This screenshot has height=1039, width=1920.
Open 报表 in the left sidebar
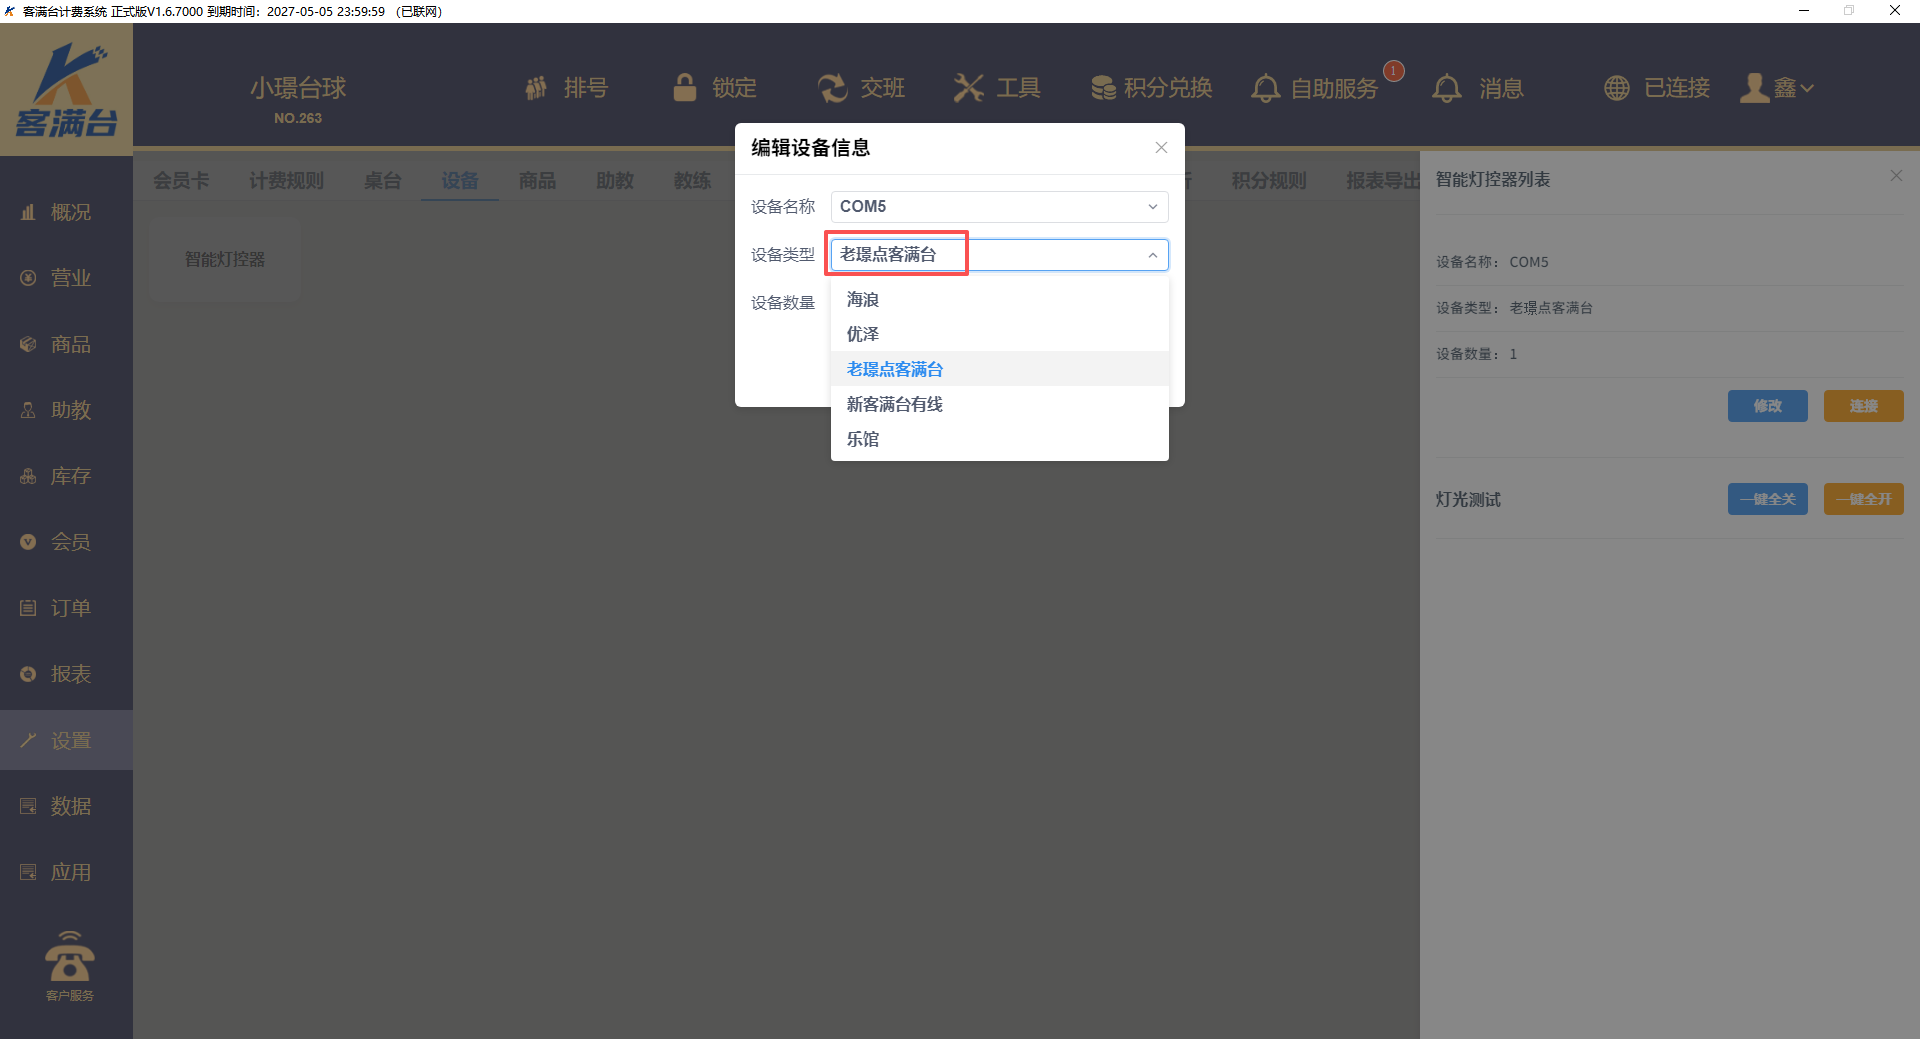click(x=70, y=674)
